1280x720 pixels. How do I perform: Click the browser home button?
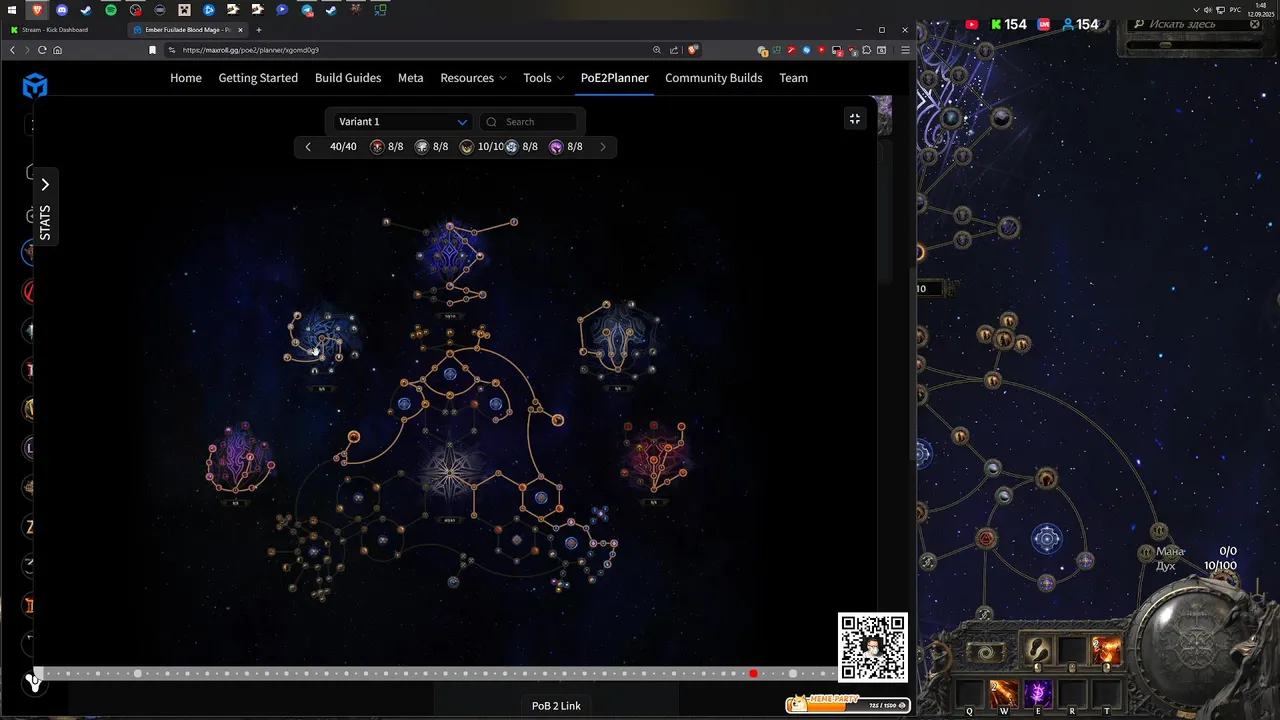(x=57, y=50)
